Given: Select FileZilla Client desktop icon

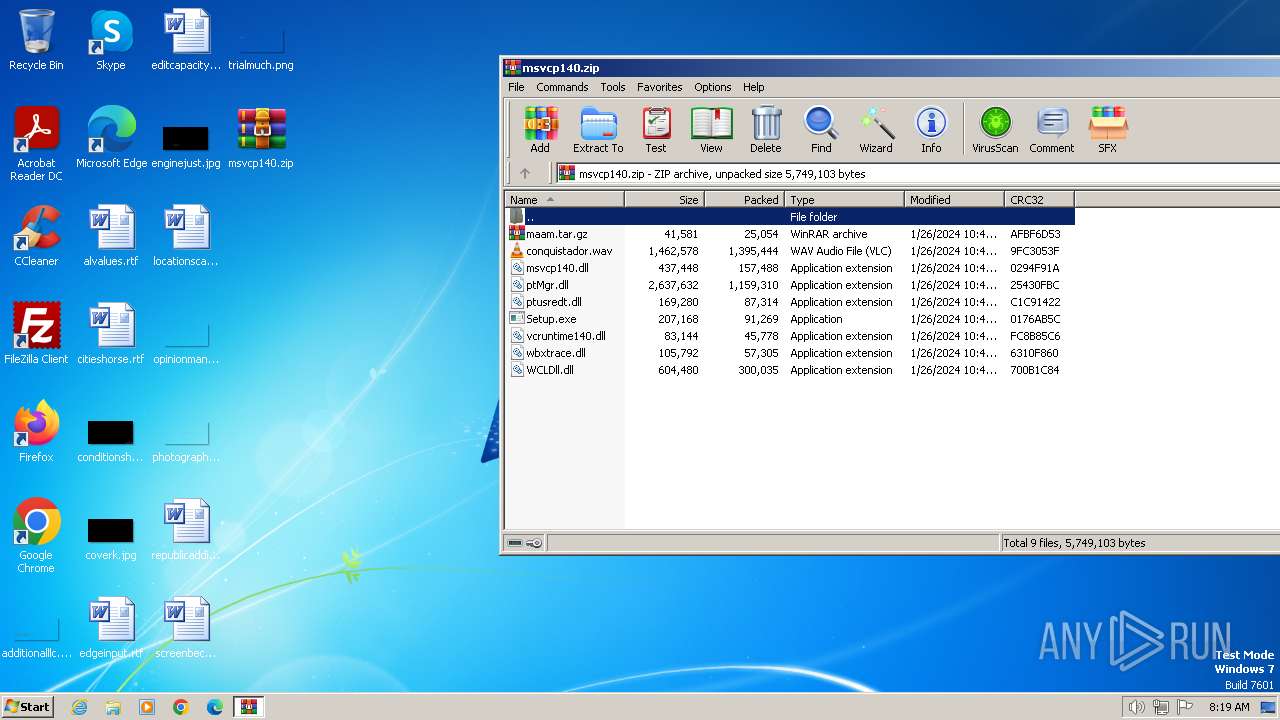Looking at the screenshot, I should coord(36,334).
